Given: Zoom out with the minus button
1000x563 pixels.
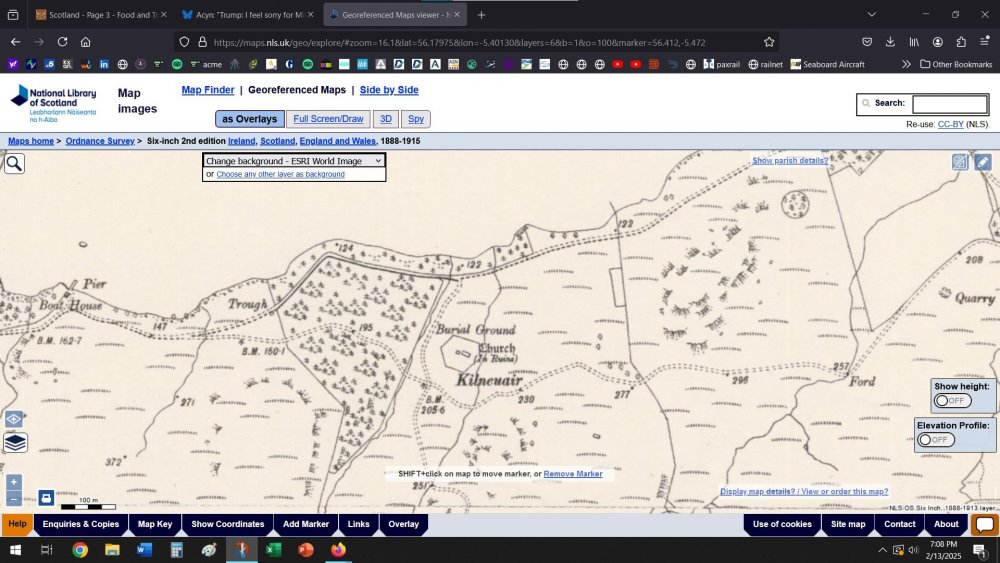Looking at the screenshot, I should click(14, 498).
